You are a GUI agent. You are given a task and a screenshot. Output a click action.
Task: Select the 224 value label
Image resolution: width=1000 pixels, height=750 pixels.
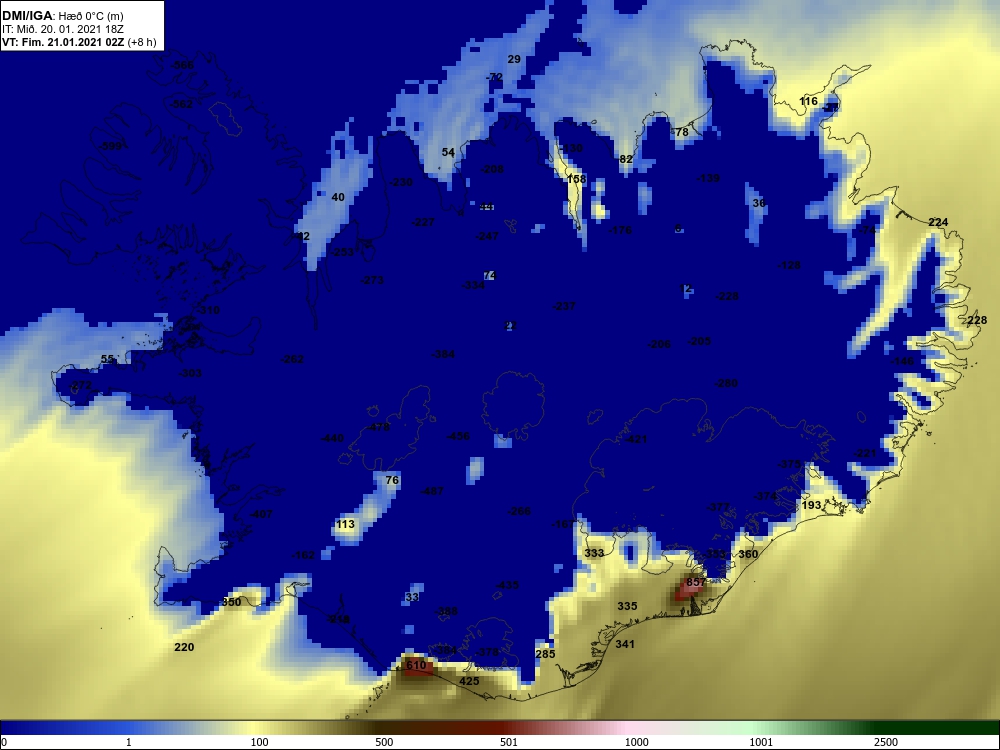click(938, 222)
